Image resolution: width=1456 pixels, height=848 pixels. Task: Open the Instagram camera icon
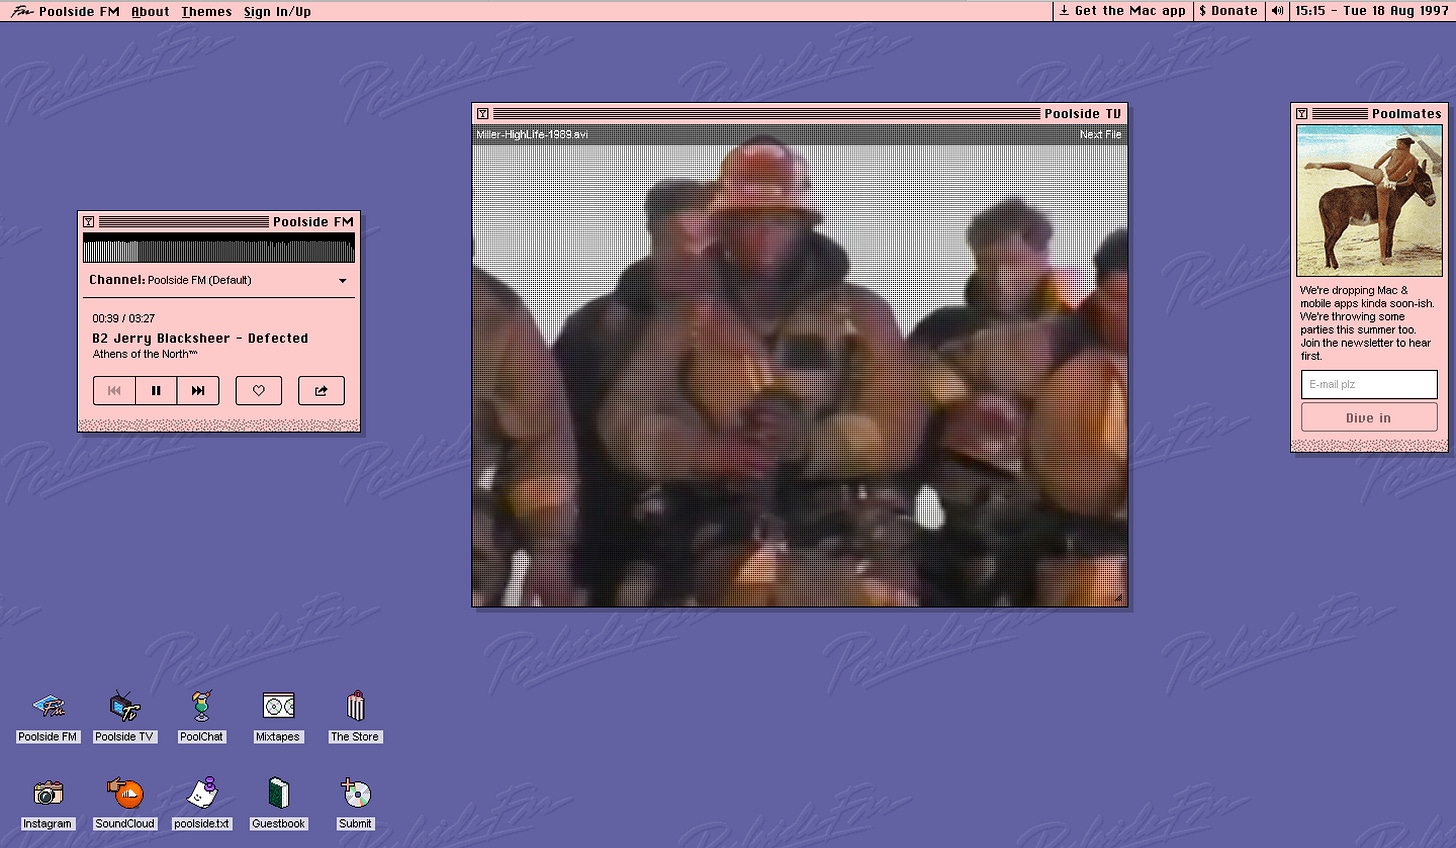(x=48, y=794)
